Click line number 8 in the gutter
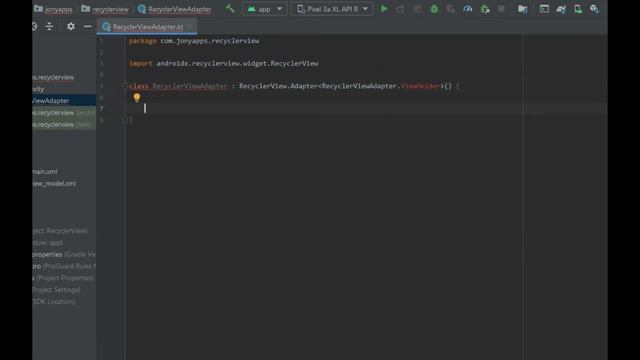Screen dimensions: 640x360 (101, 120)
